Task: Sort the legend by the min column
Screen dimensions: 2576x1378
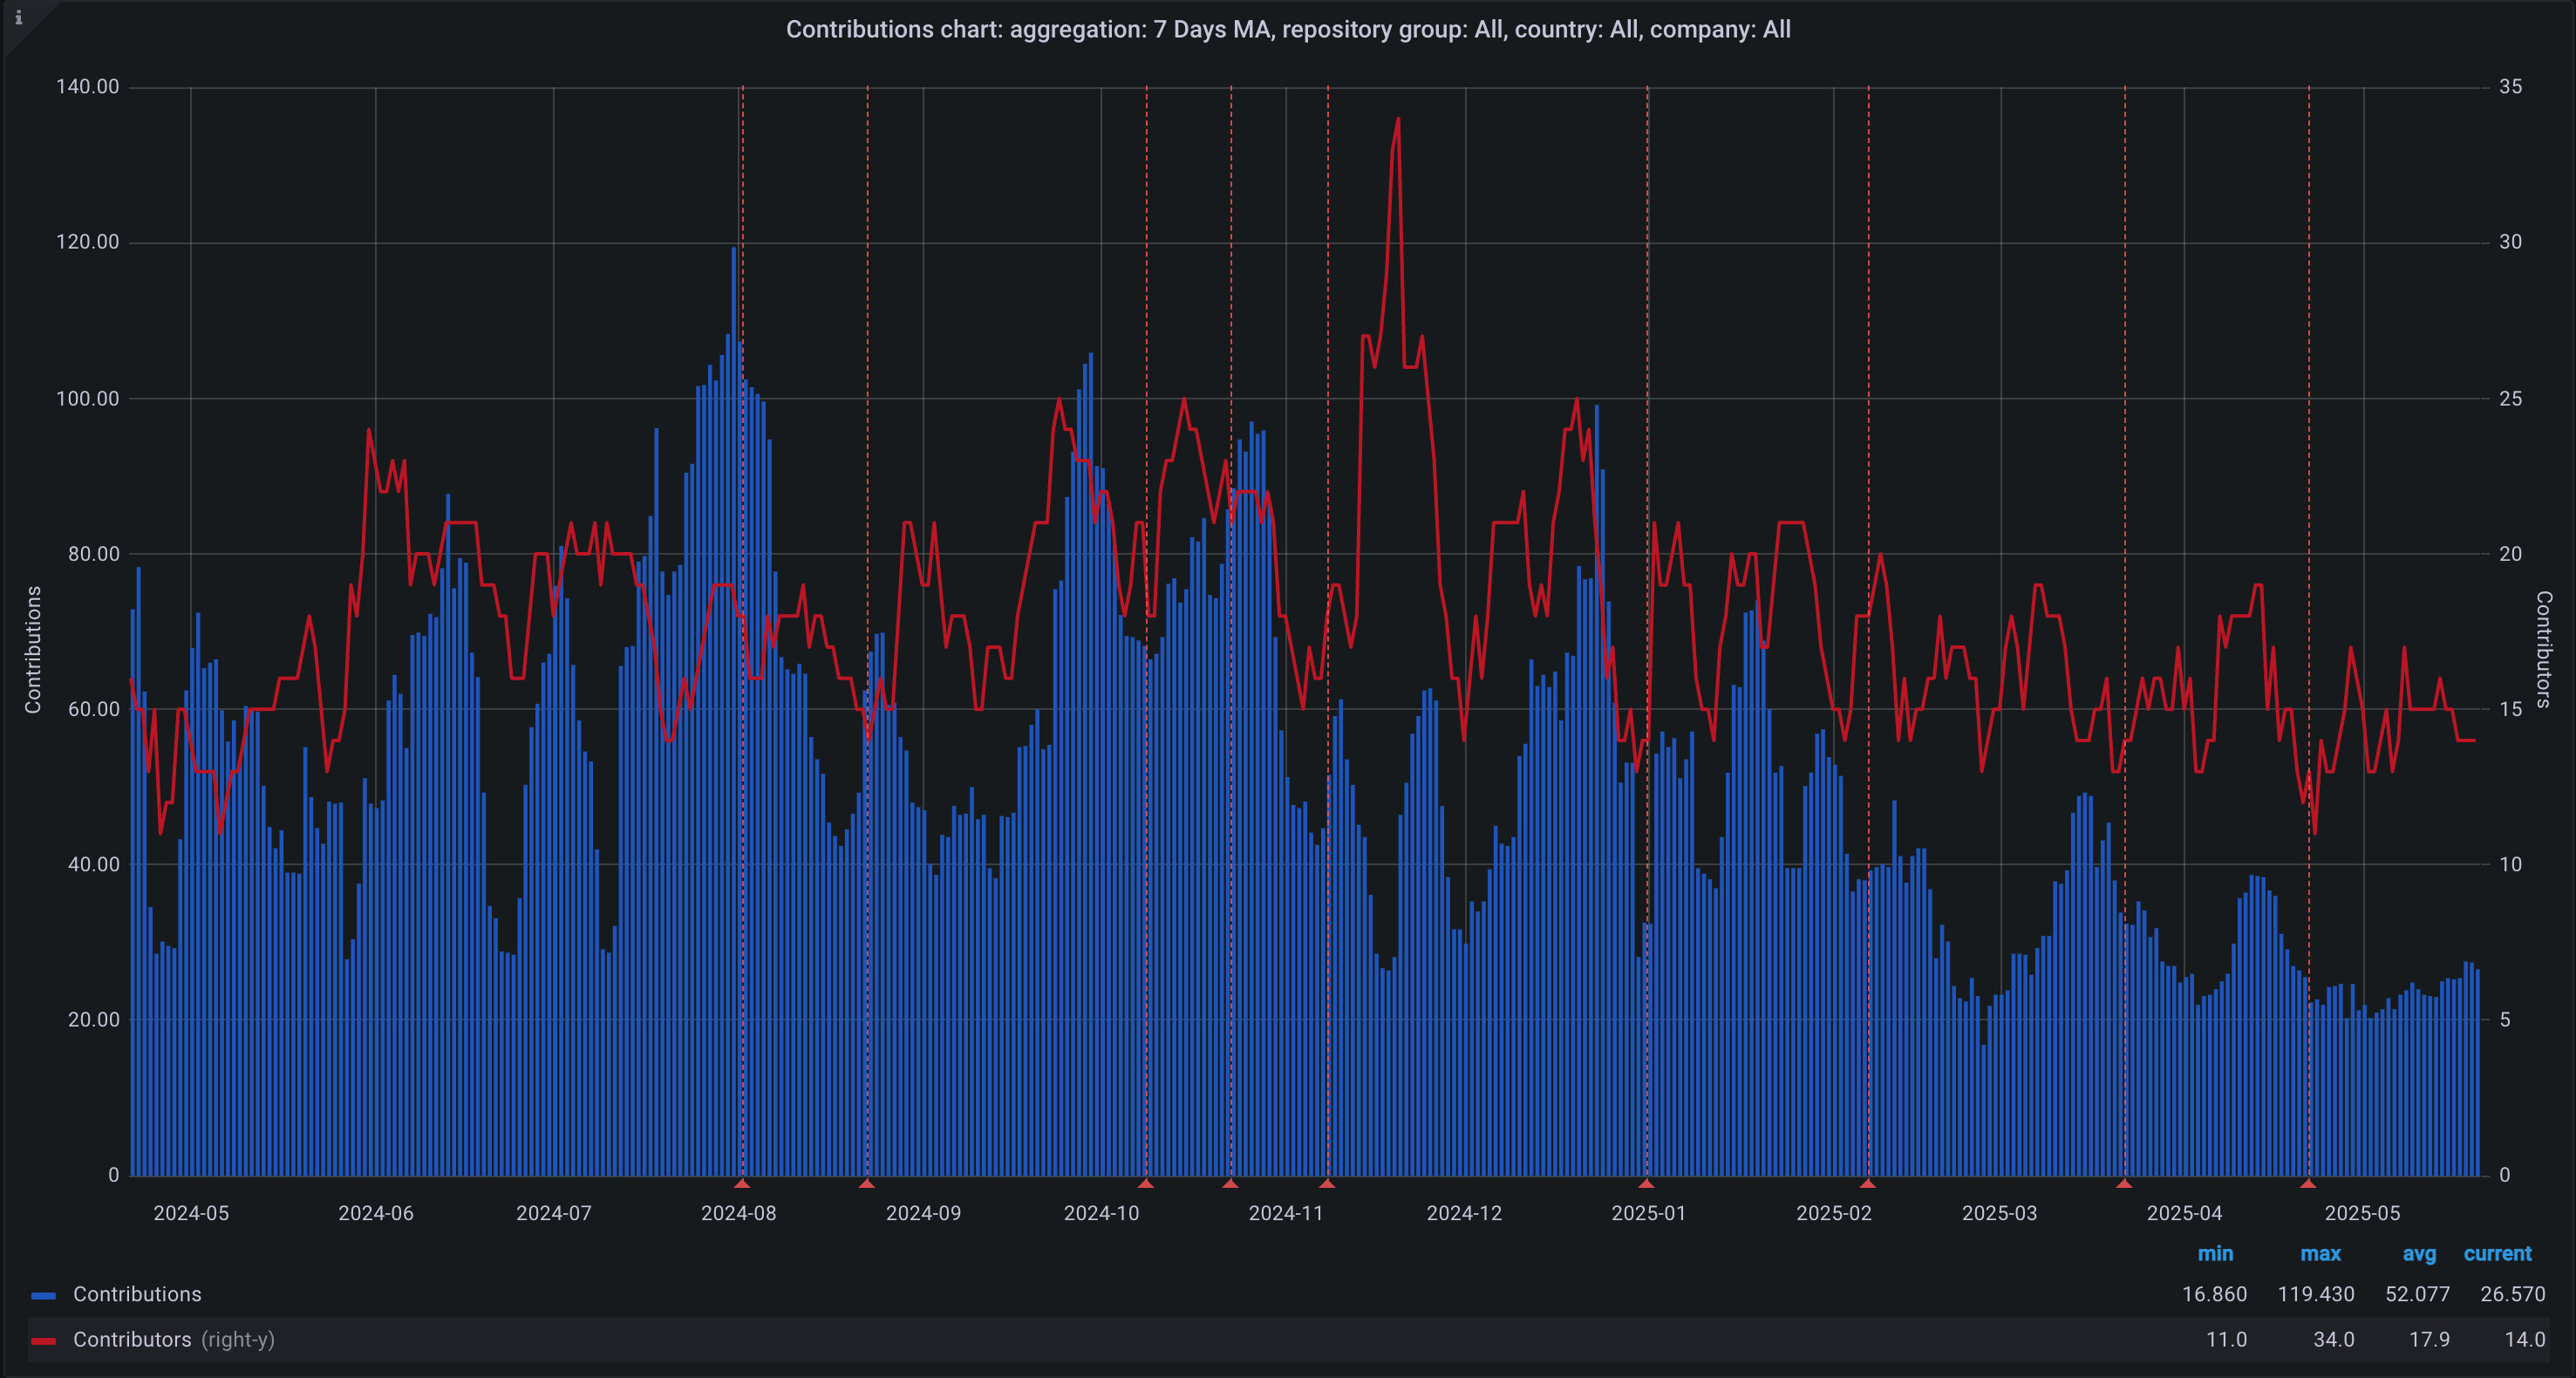Action: pyautogui.click(x=2215, y=1253)
